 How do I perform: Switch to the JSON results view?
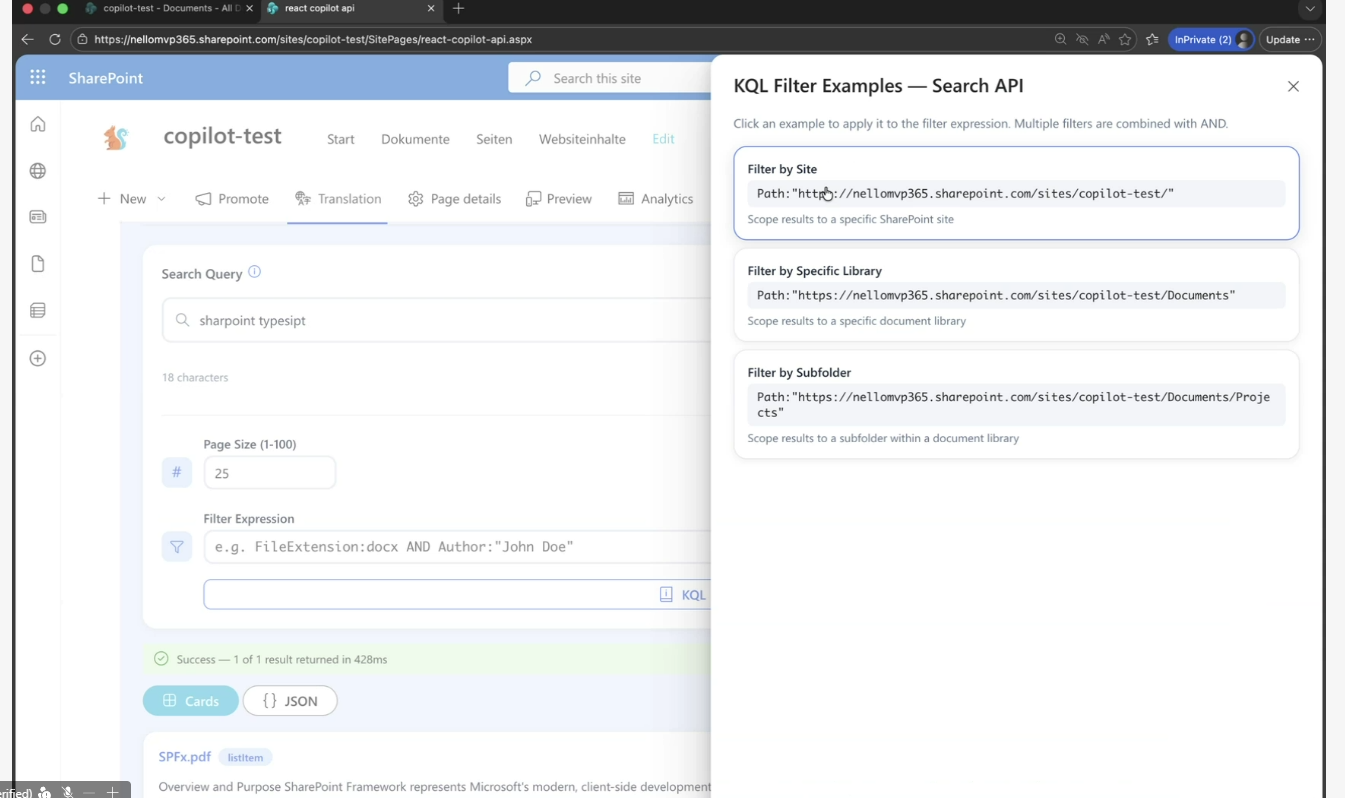[290, 701]
